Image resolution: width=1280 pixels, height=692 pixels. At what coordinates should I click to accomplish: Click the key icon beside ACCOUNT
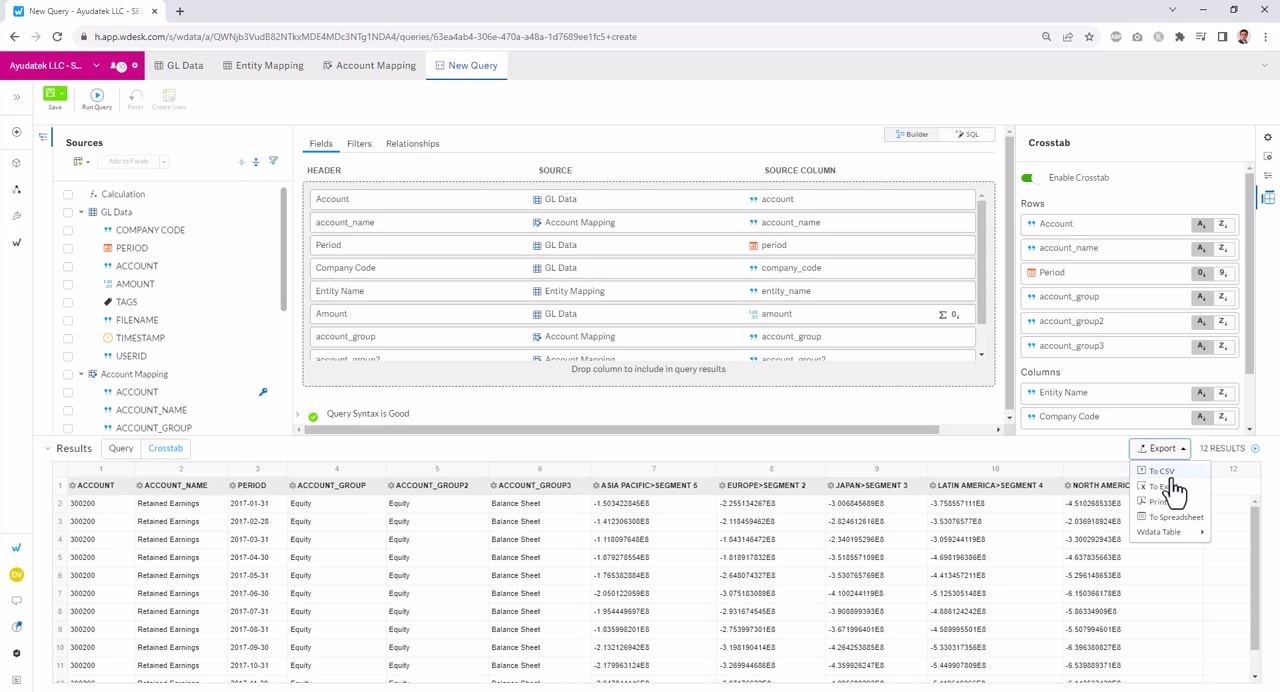click(x=263, y=392)
